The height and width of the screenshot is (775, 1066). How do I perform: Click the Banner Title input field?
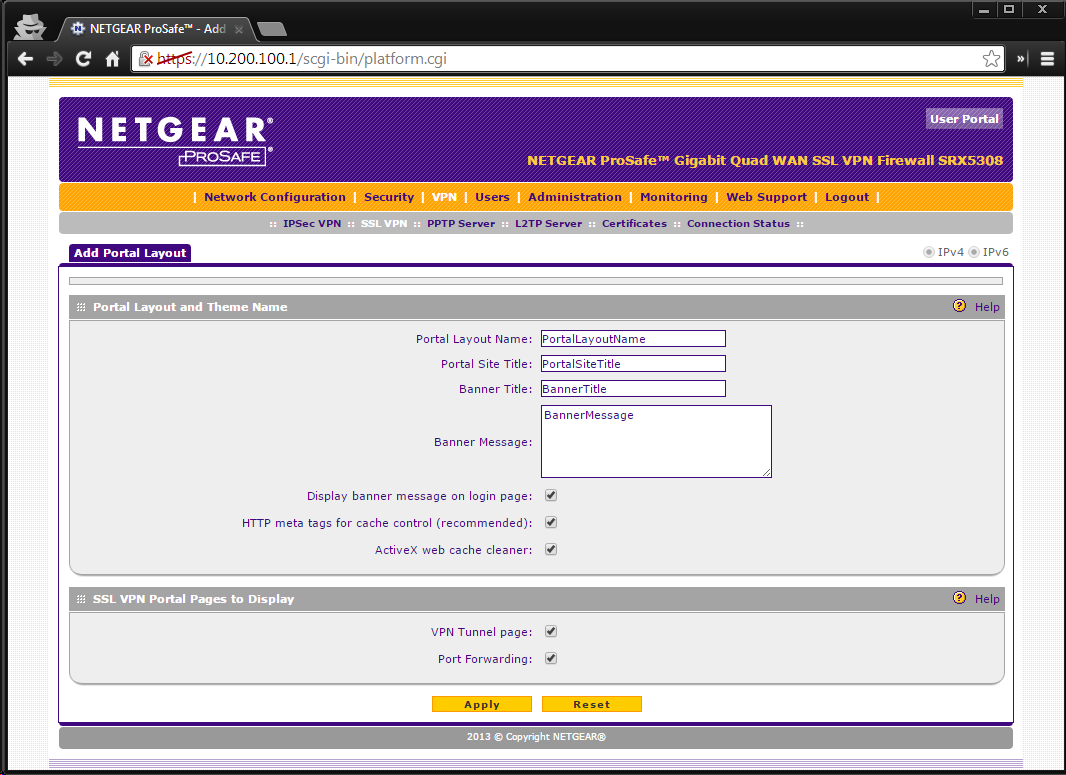[633, 389]
